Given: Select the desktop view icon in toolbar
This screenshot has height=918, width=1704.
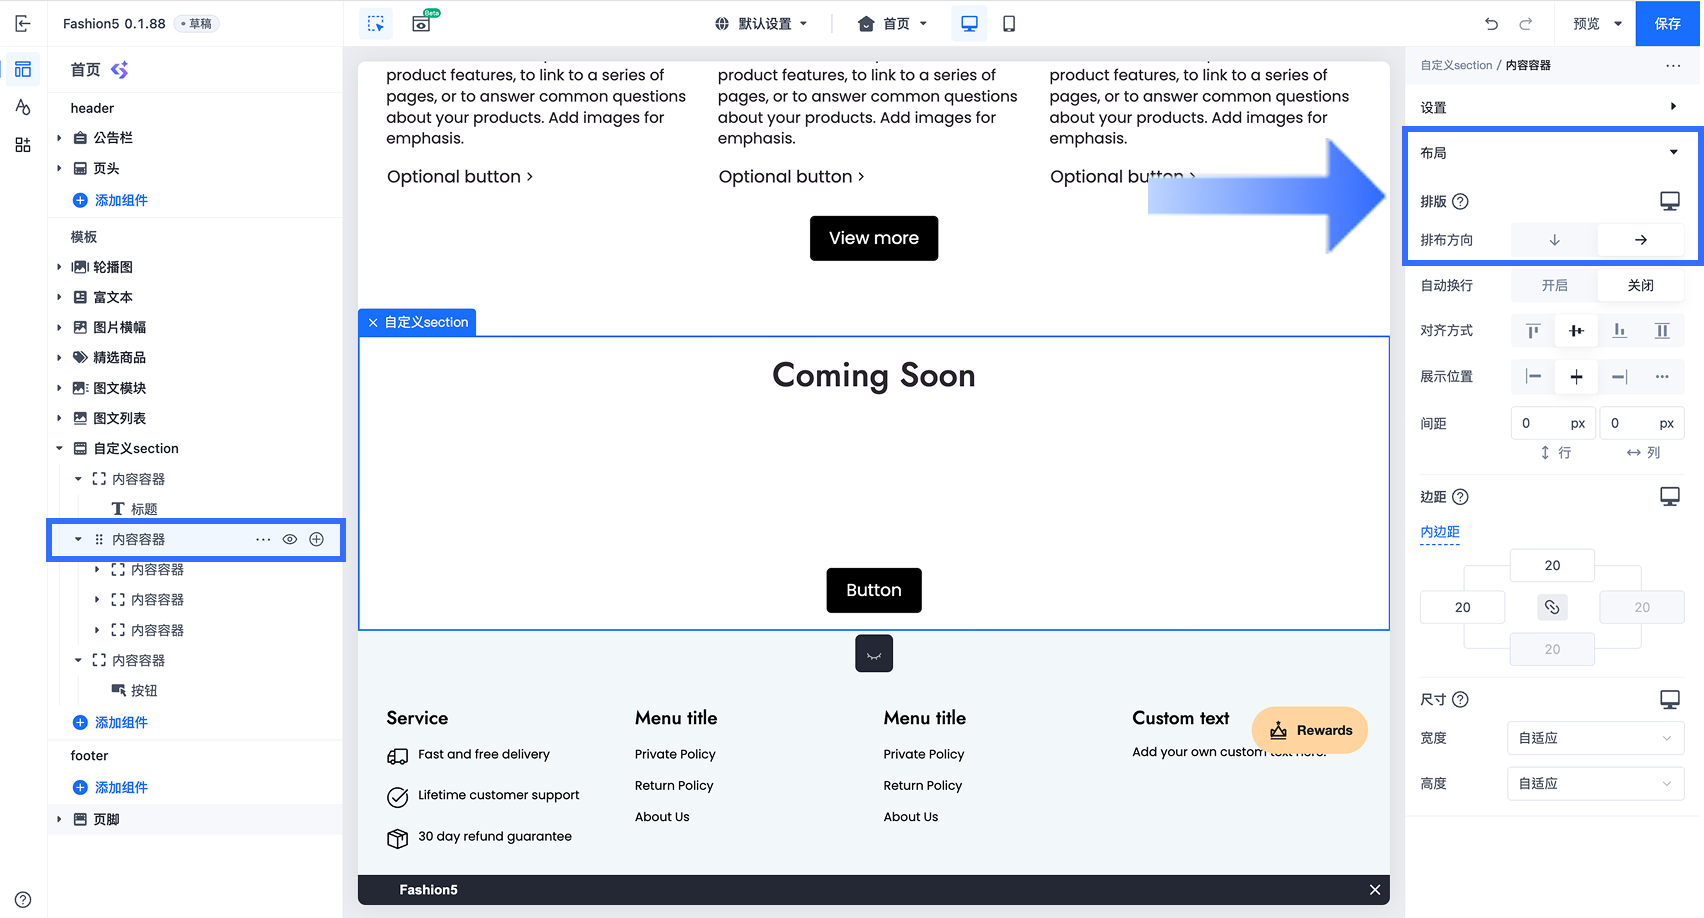Looking at the screenshot, I should 969,24.
